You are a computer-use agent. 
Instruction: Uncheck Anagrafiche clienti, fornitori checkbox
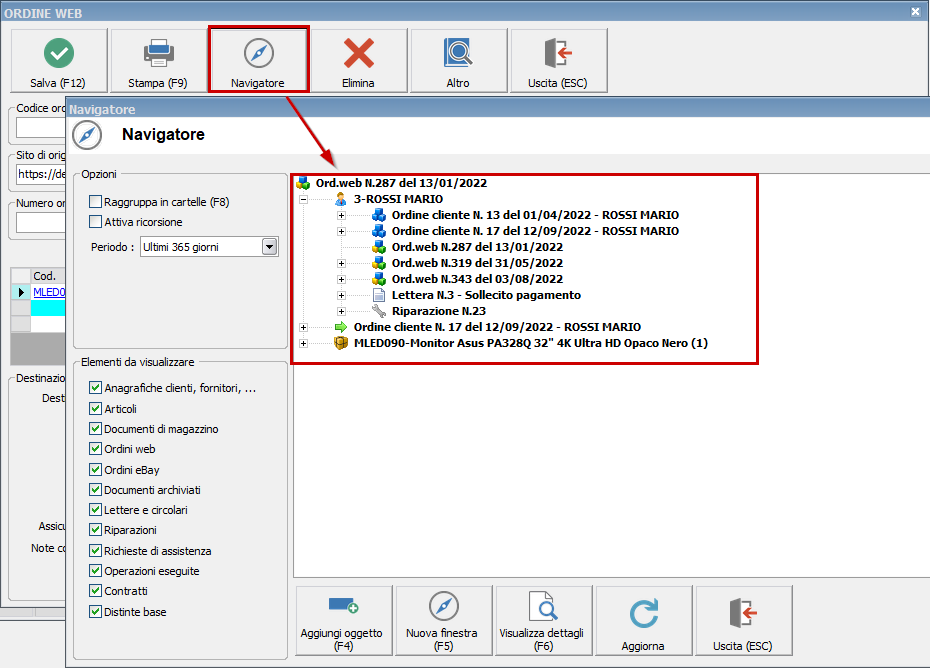(x=95, y=388)
